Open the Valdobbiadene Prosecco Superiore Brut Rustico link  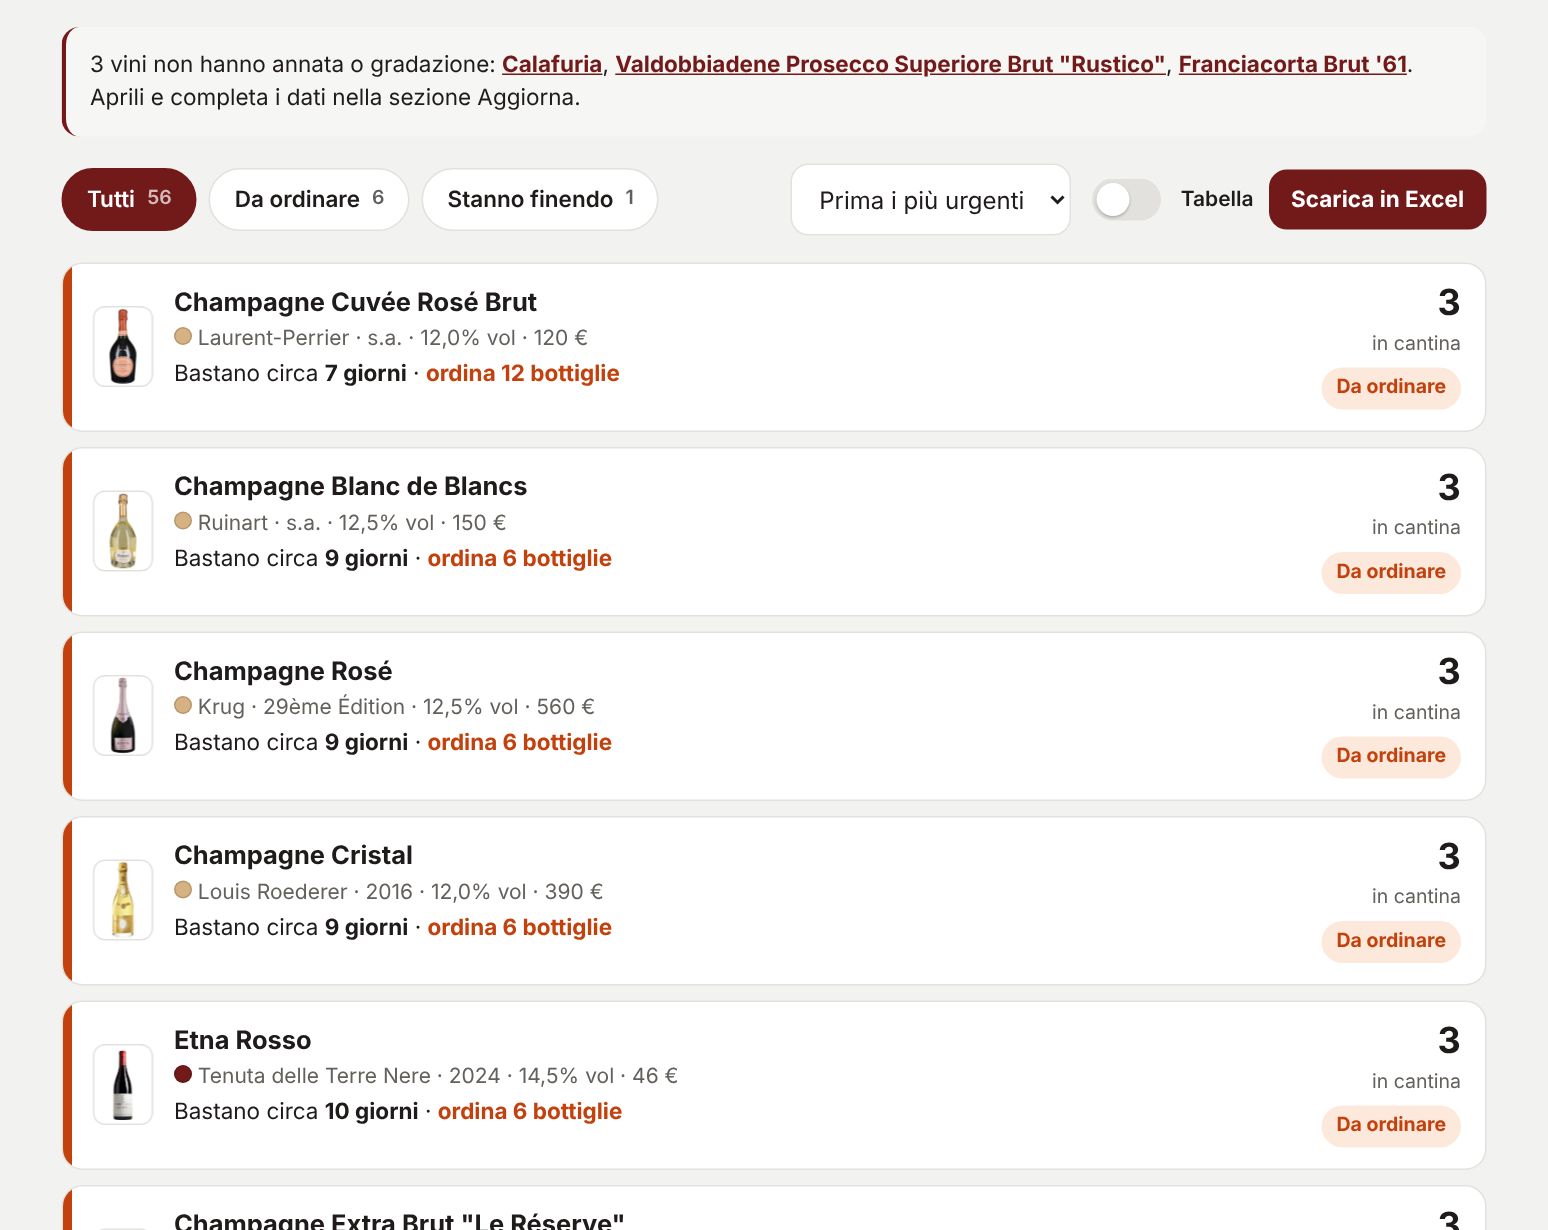(890, 64)
